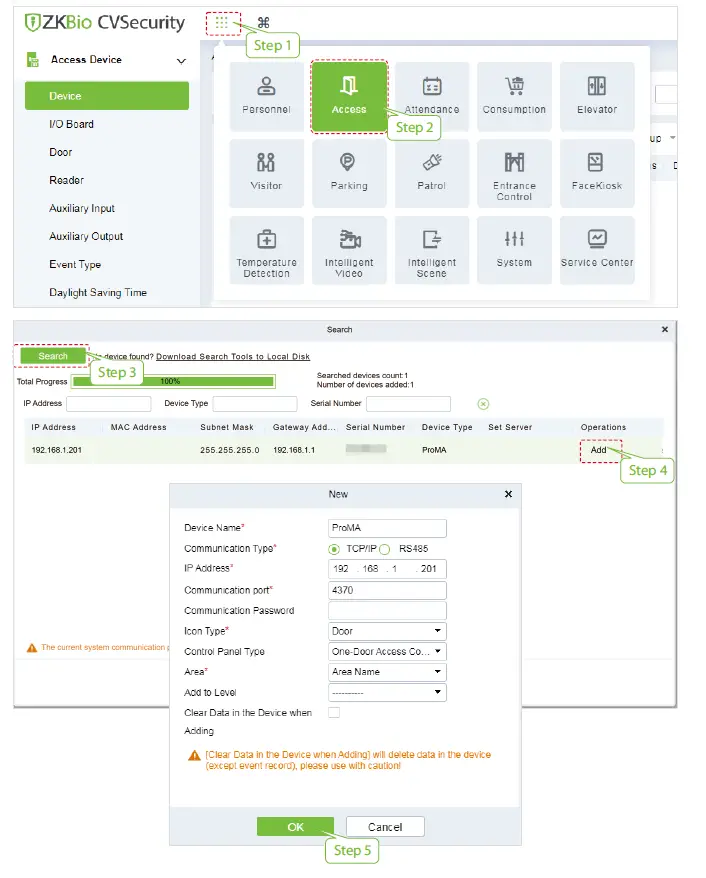Viewport: 706px width, 878px height.
Task: Open the System module tile
Action: 514,250
